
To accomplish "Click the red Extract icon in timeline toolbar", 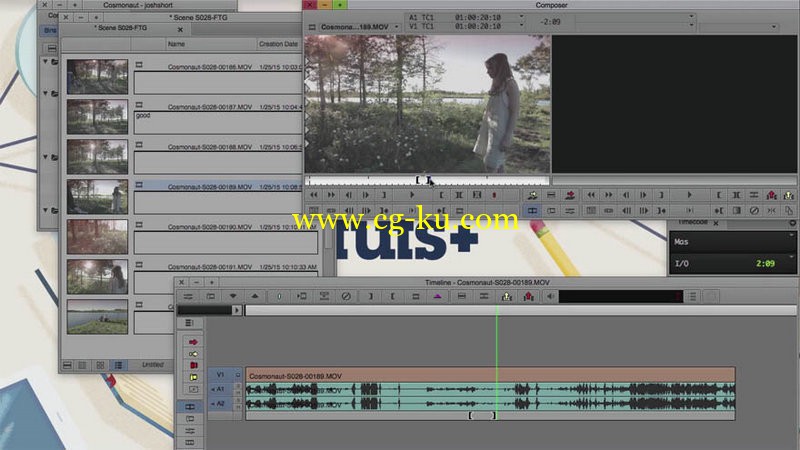I will tap(529, 296).
